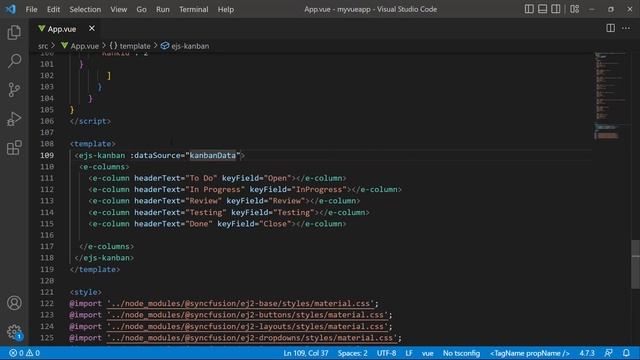640x360 pixels.
Task: Open the Edit menu
Action: 53,9
